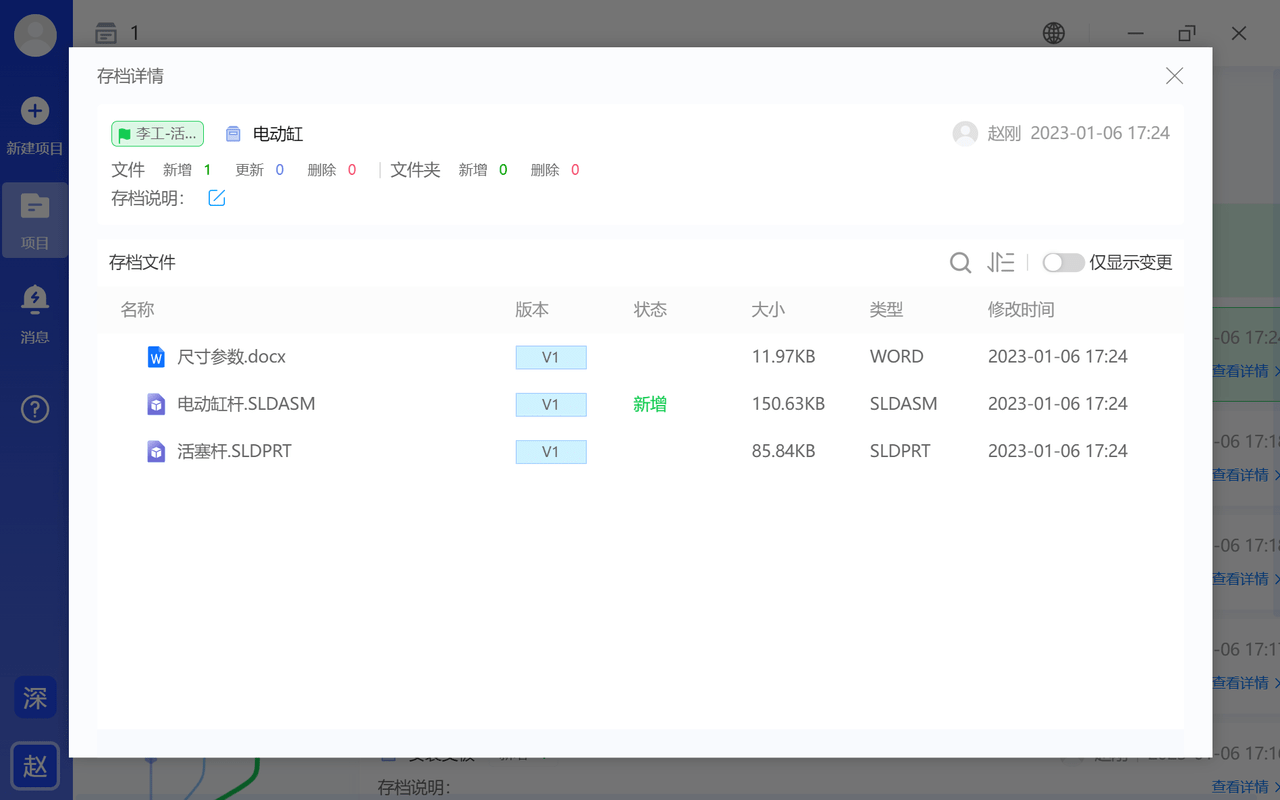The width and height of the screenshot is (1280, 800).
Task: Restore the main window size
Action: (x=1187, y=33)
